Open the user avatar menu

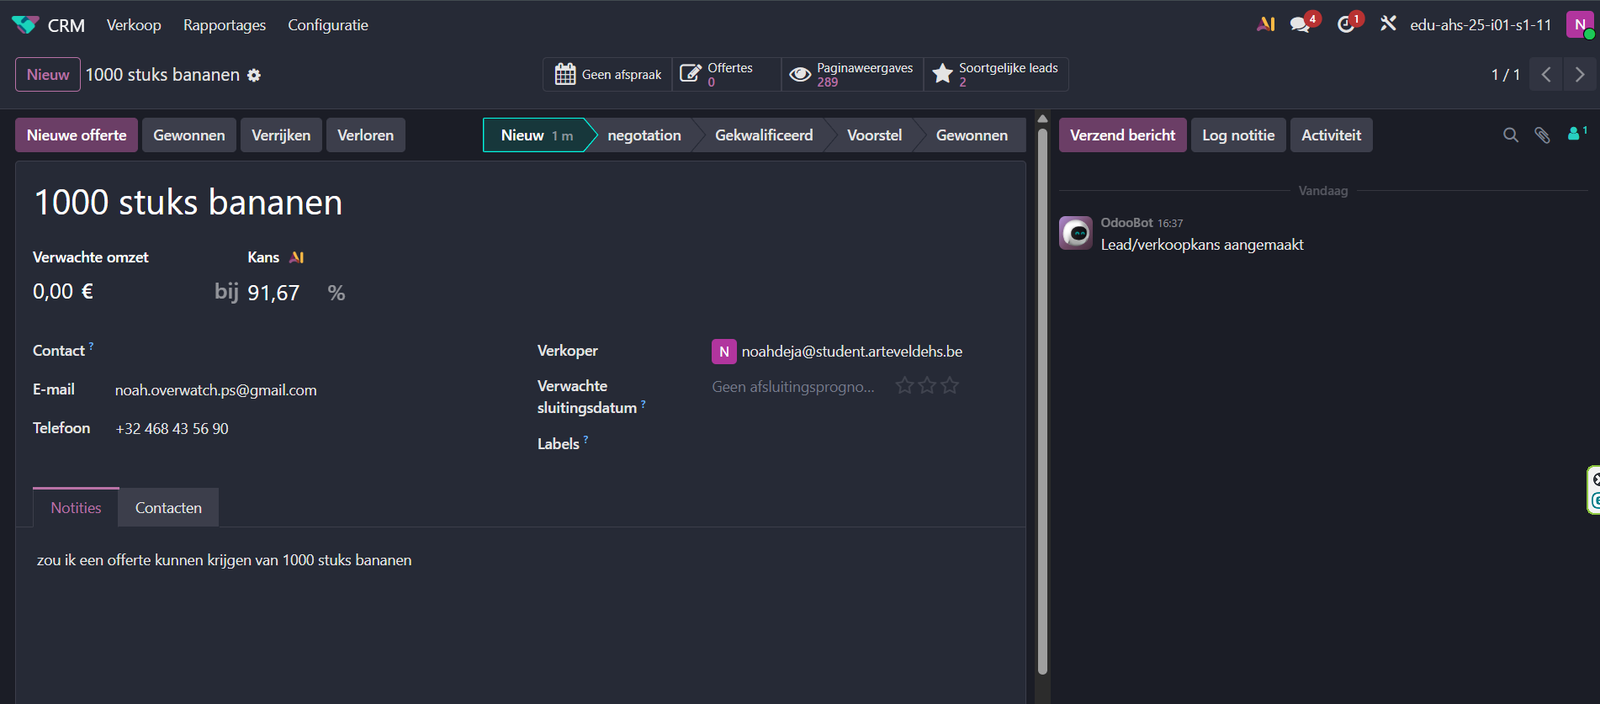point(1579,25)
